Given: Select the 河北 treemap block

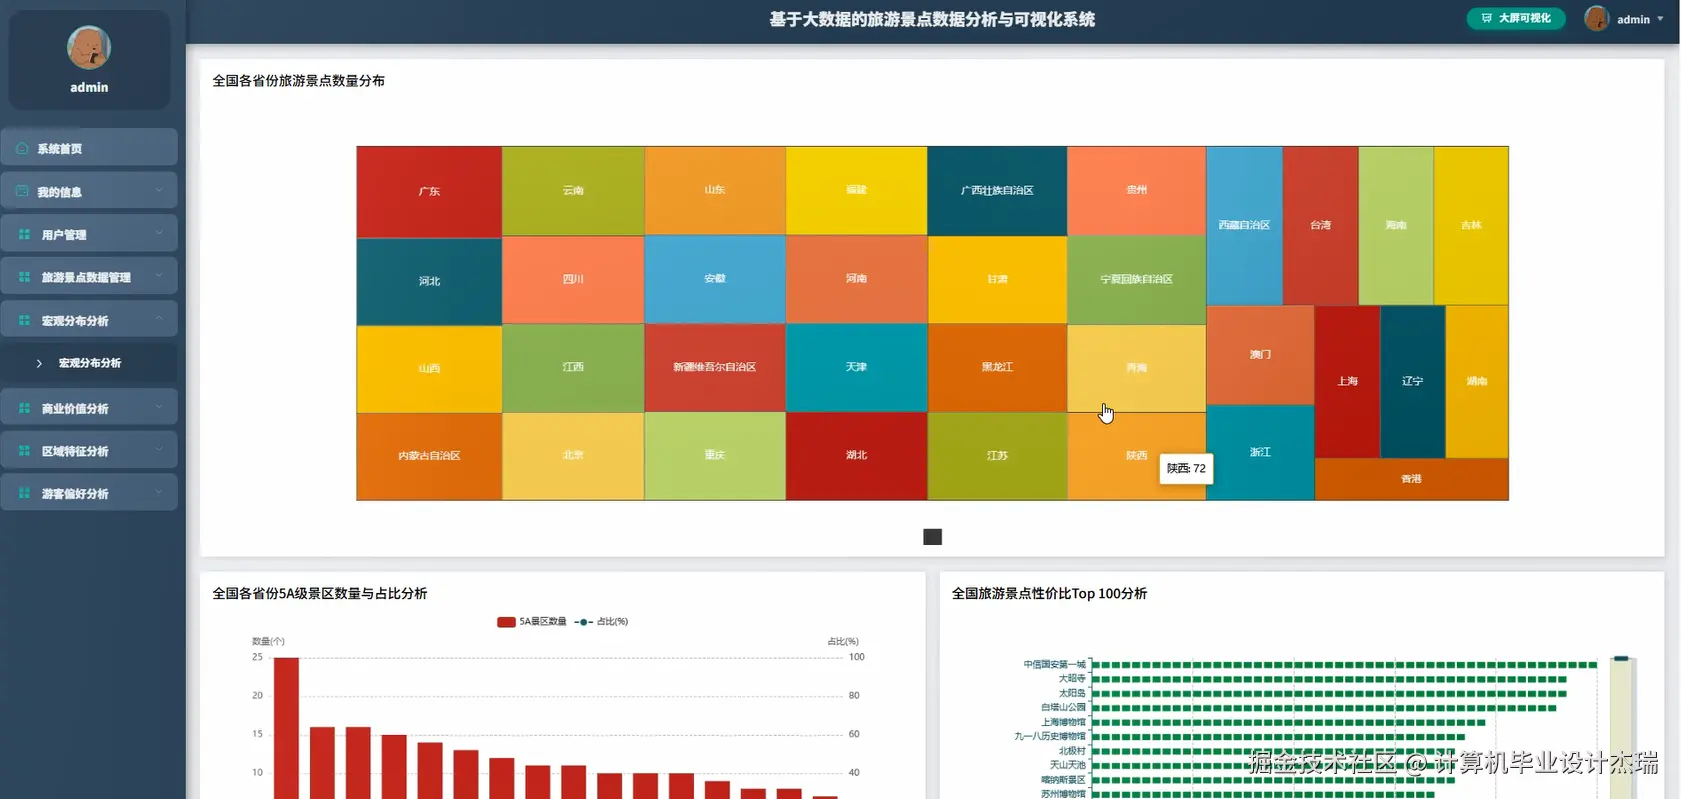Looking at the screenshot, I should pos(429,281).
